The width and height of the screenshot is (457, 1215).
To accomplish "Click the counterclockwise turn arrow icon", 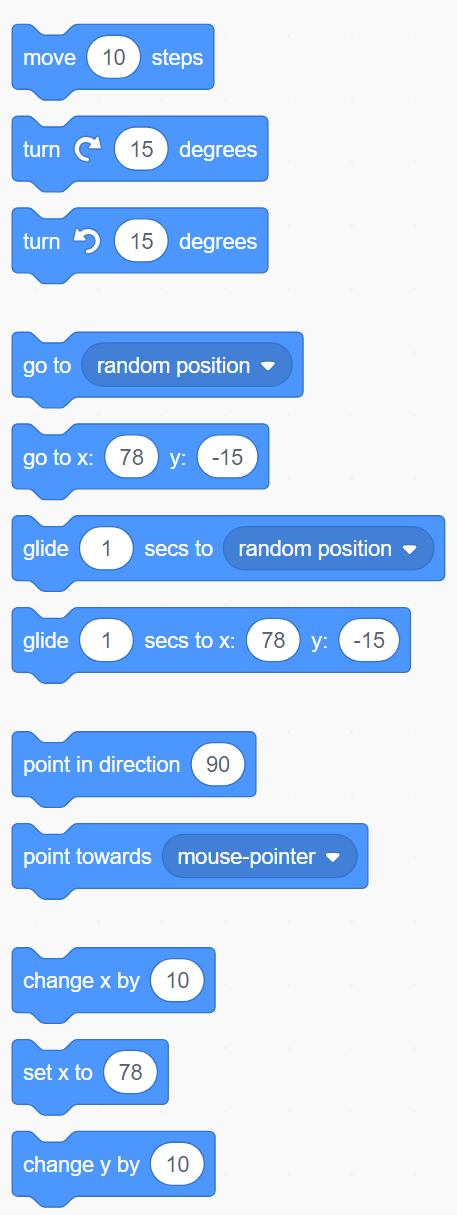I will click(87, 242).
